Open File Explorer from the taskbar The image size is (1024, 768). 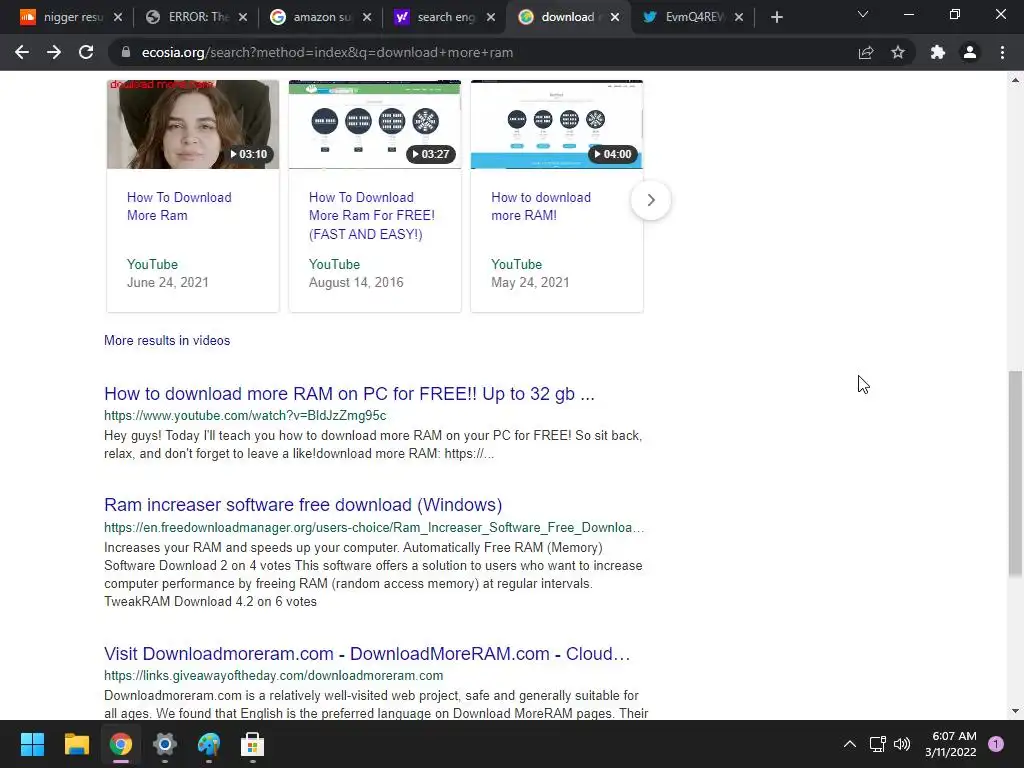(x=76, y=744)
